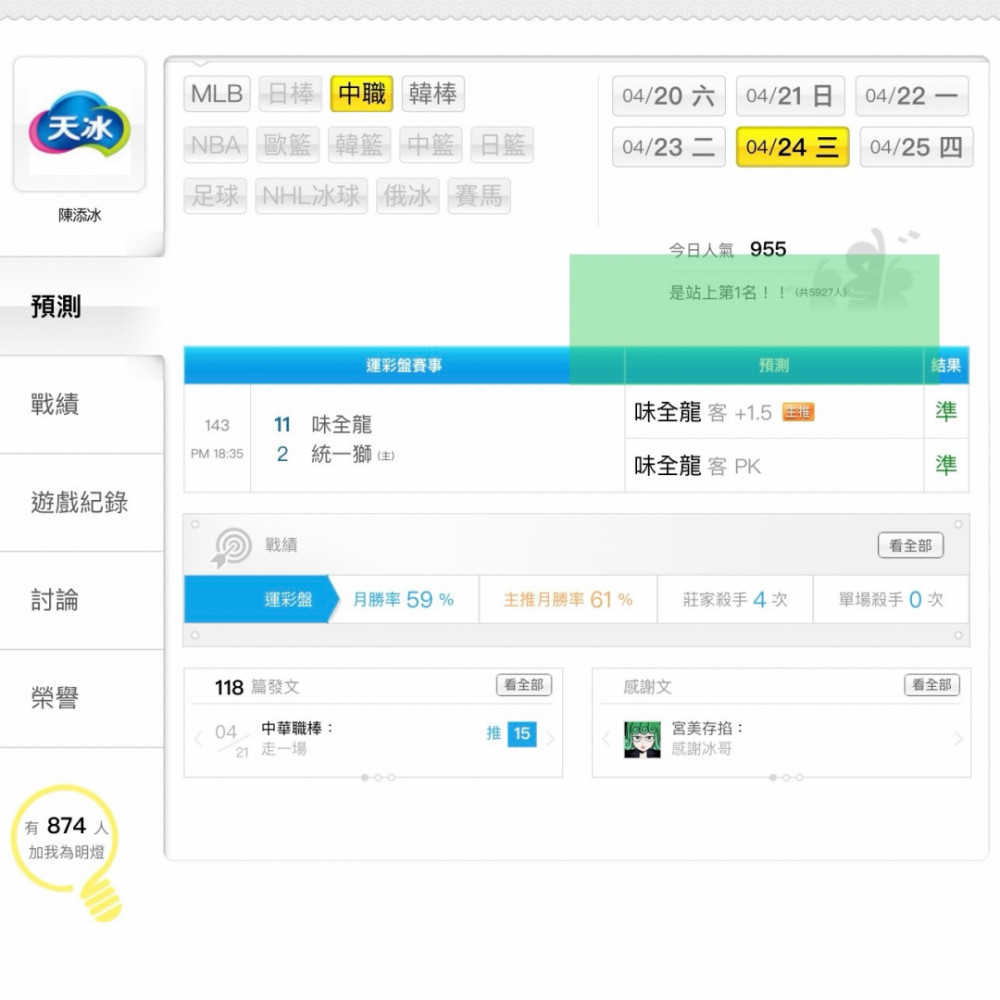This screenshot has height=1000, width=1000.
Task: Click 主推月勝率 61% statistic
Action: pyautogui.click(x=568, y=599)
